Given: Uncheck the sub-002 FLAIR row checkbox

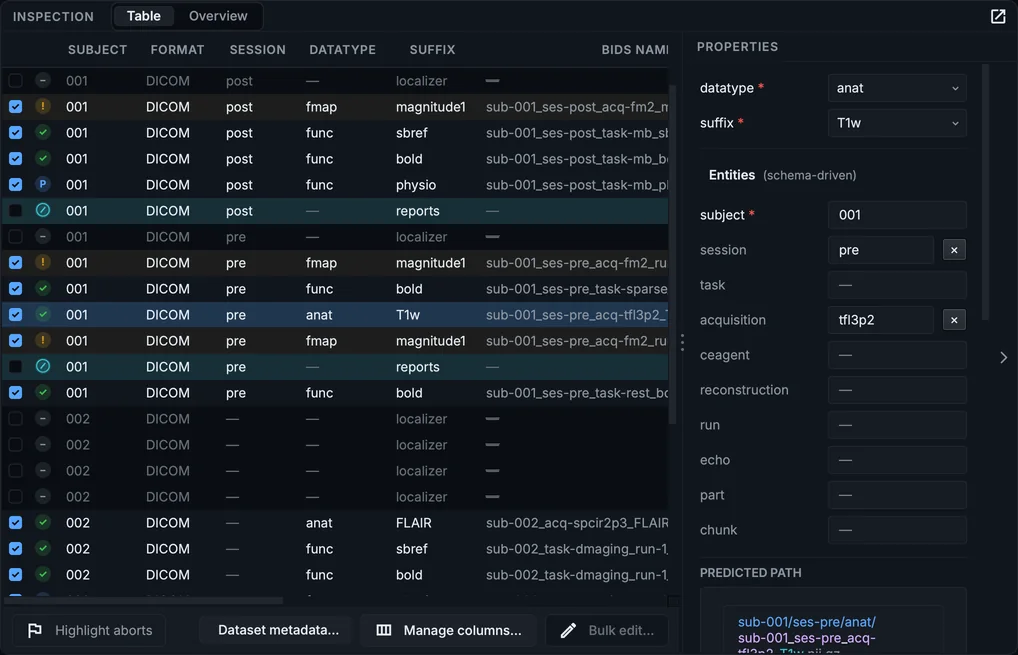Looking at the screenshot, I should tap(16, 522).
